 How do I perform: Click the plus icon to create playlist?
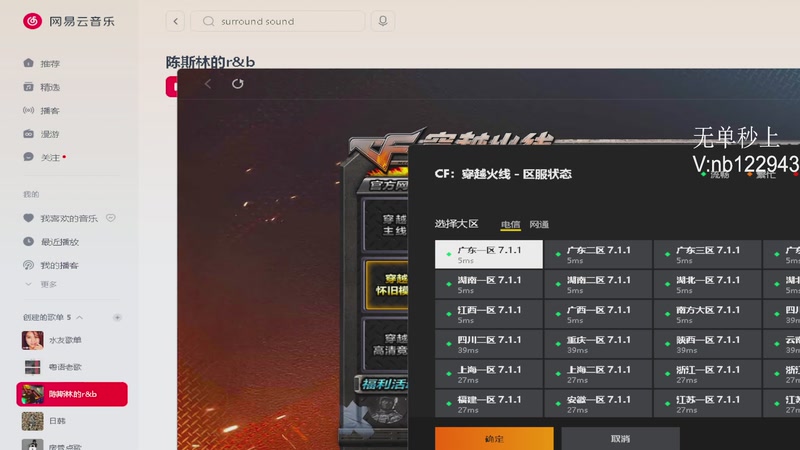tap(117, 317)
